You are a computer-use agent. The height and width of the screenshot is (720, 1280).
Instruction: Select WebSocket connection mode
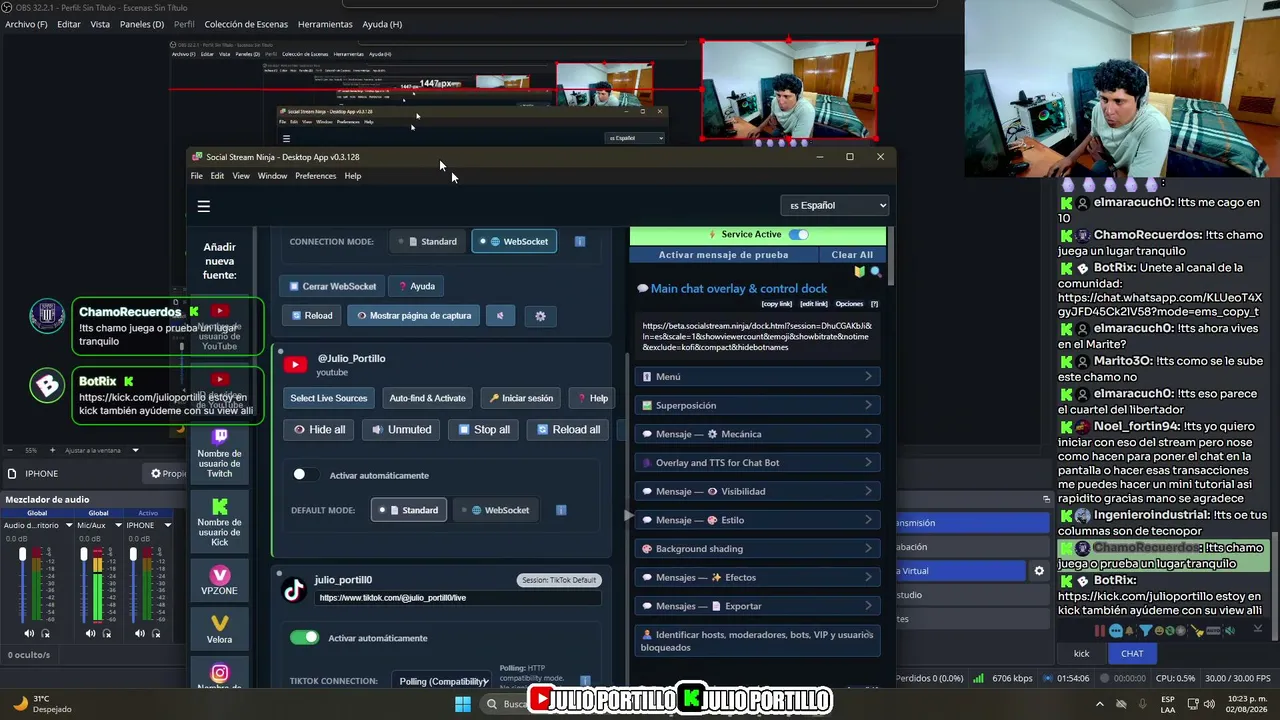coord(514,242)
